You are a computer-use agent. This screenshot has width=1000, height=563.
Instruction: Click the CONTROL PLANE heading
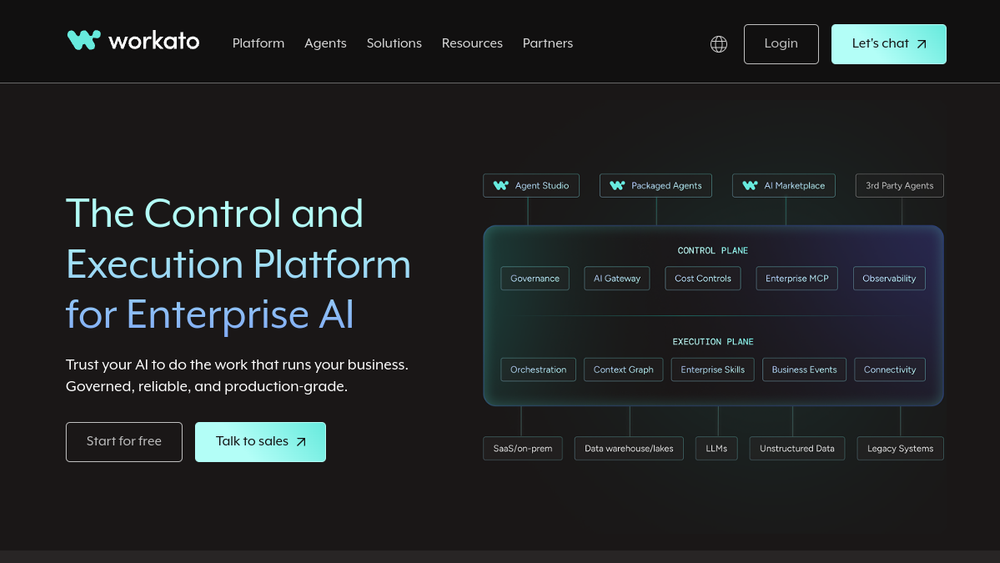point(712,251)
